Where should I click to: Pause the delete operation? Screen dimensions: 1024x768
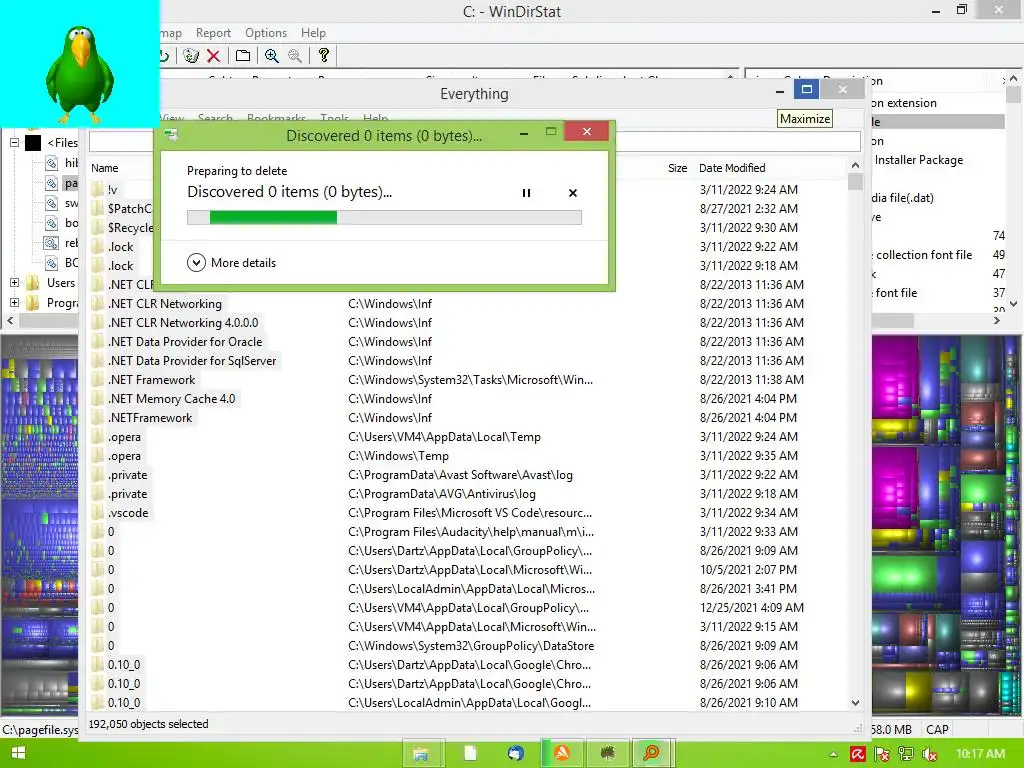pyautogui.click(x=526, y=193)
